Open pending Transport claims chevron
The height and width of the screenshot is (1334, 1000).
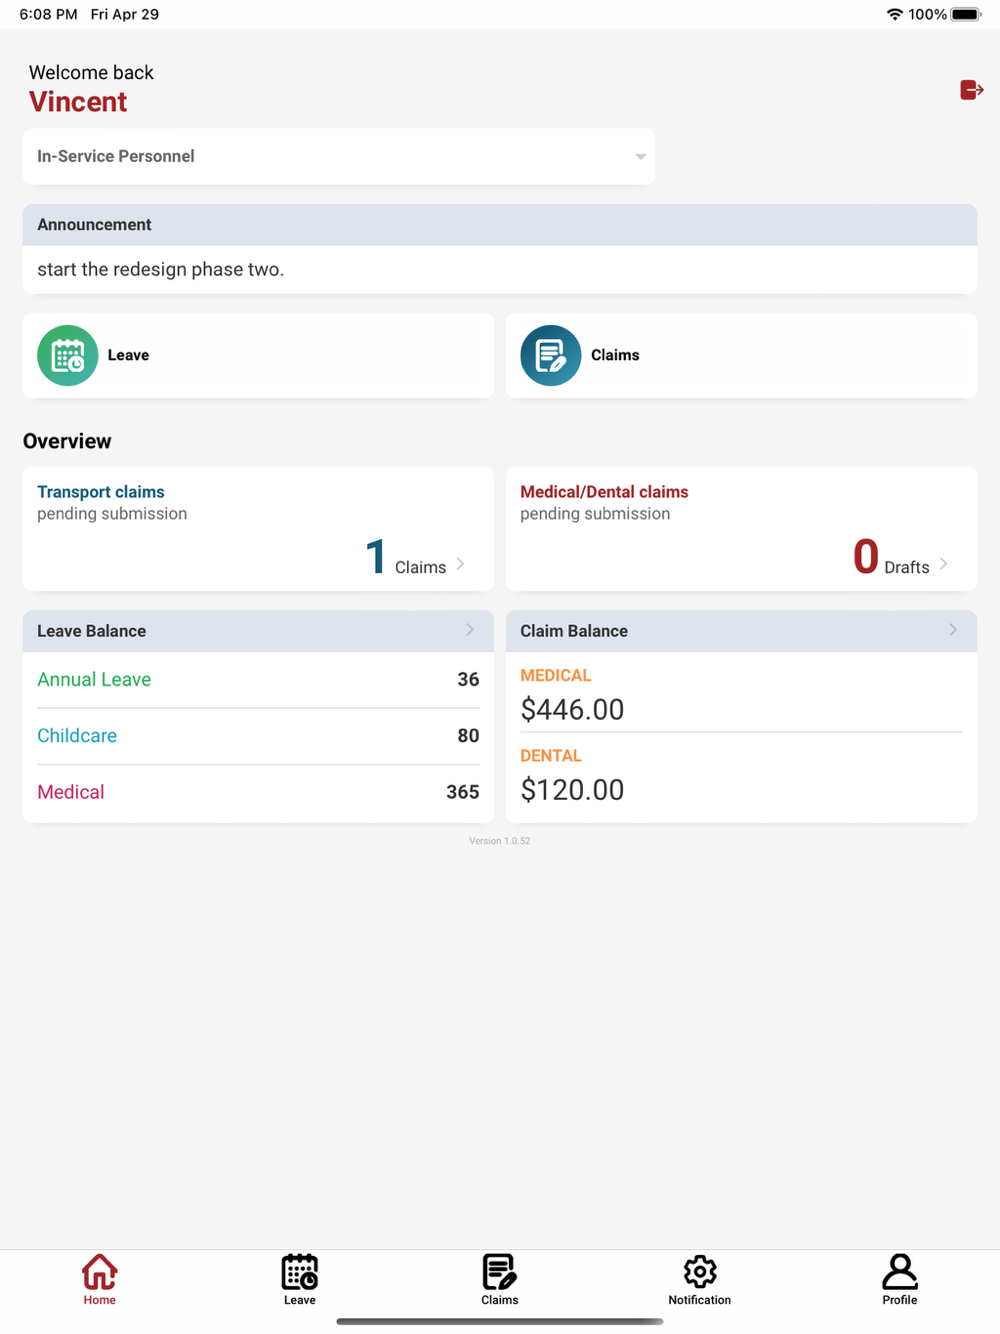pos(460,564)
